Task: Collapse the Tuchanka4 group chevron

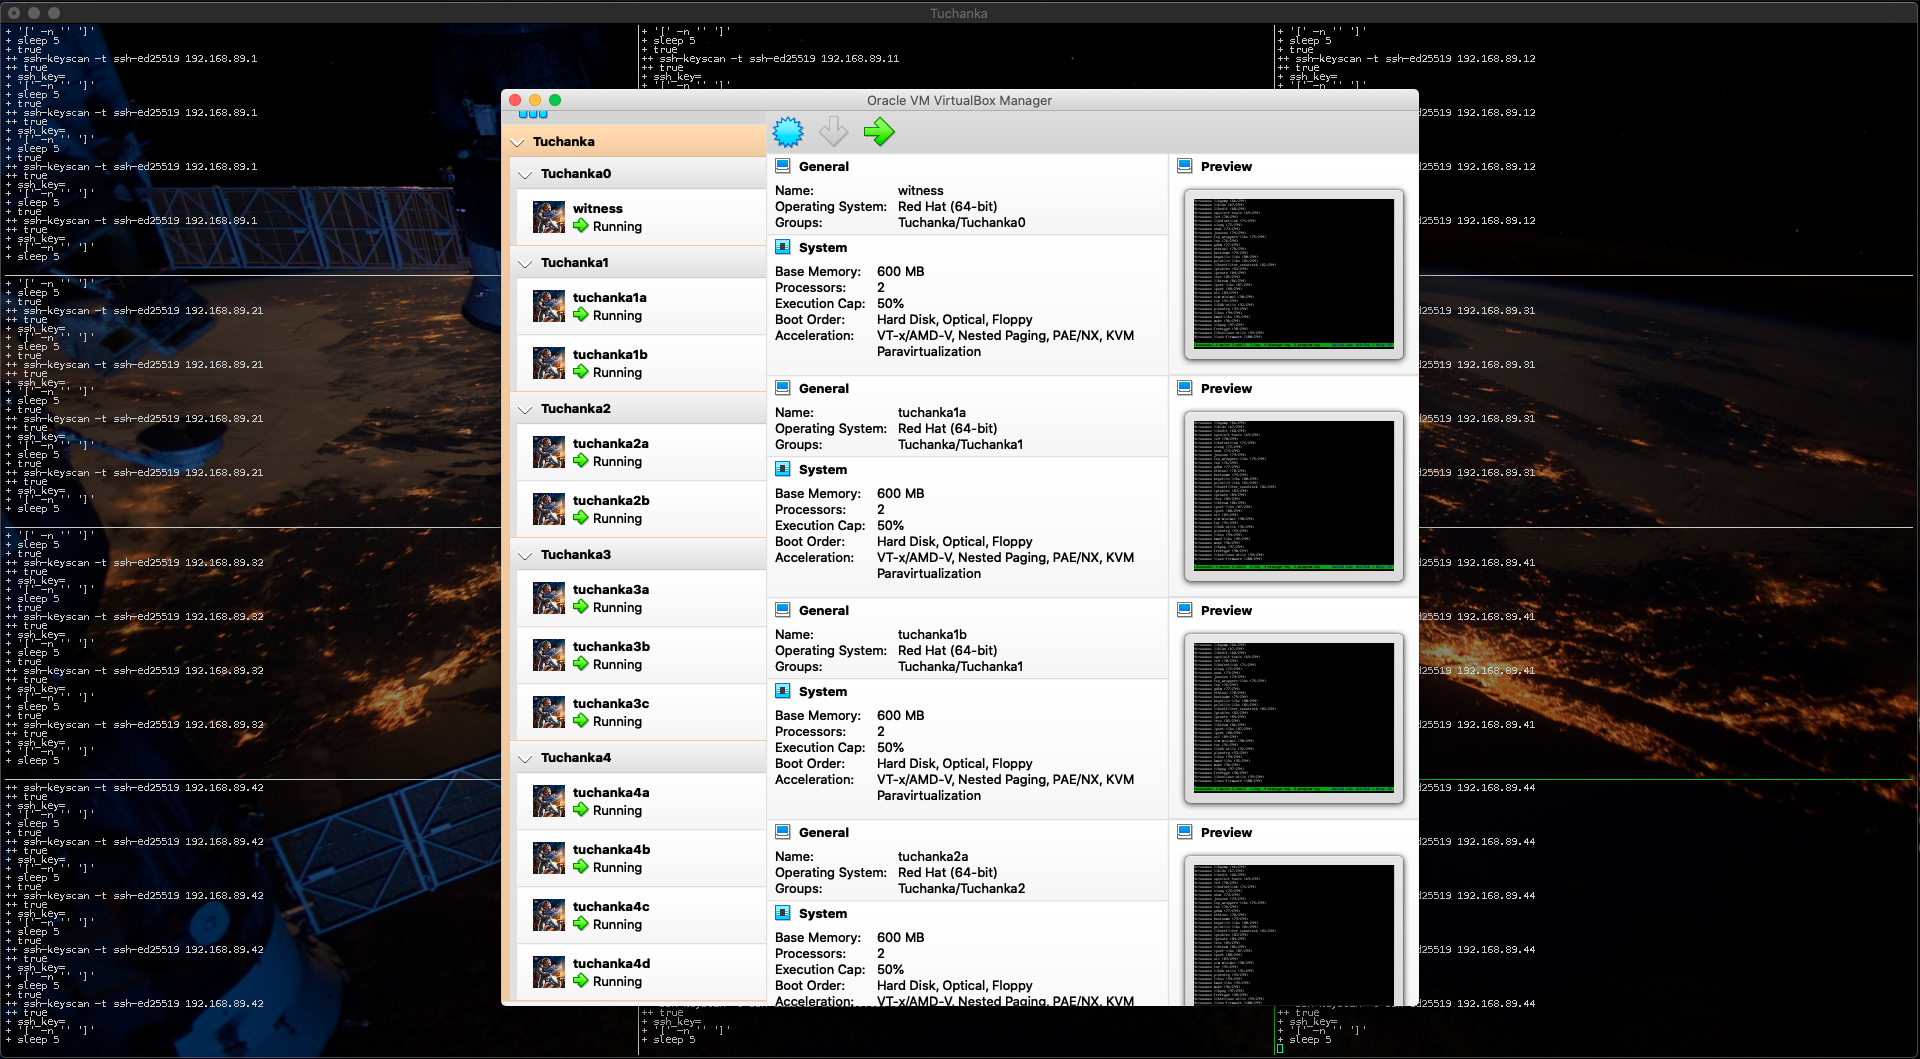Action: [525, 758]
